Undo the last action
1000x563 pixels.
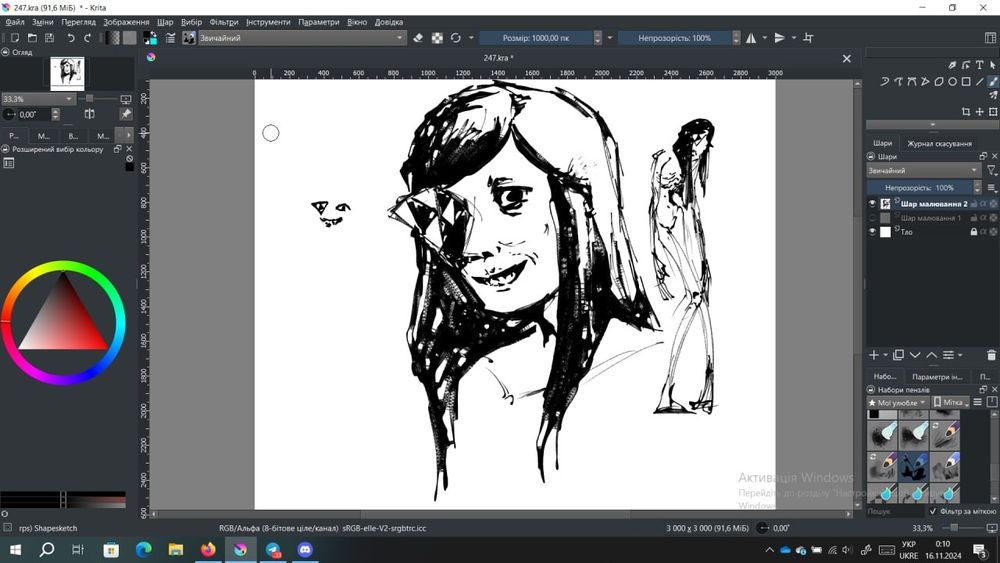[71, 38]
